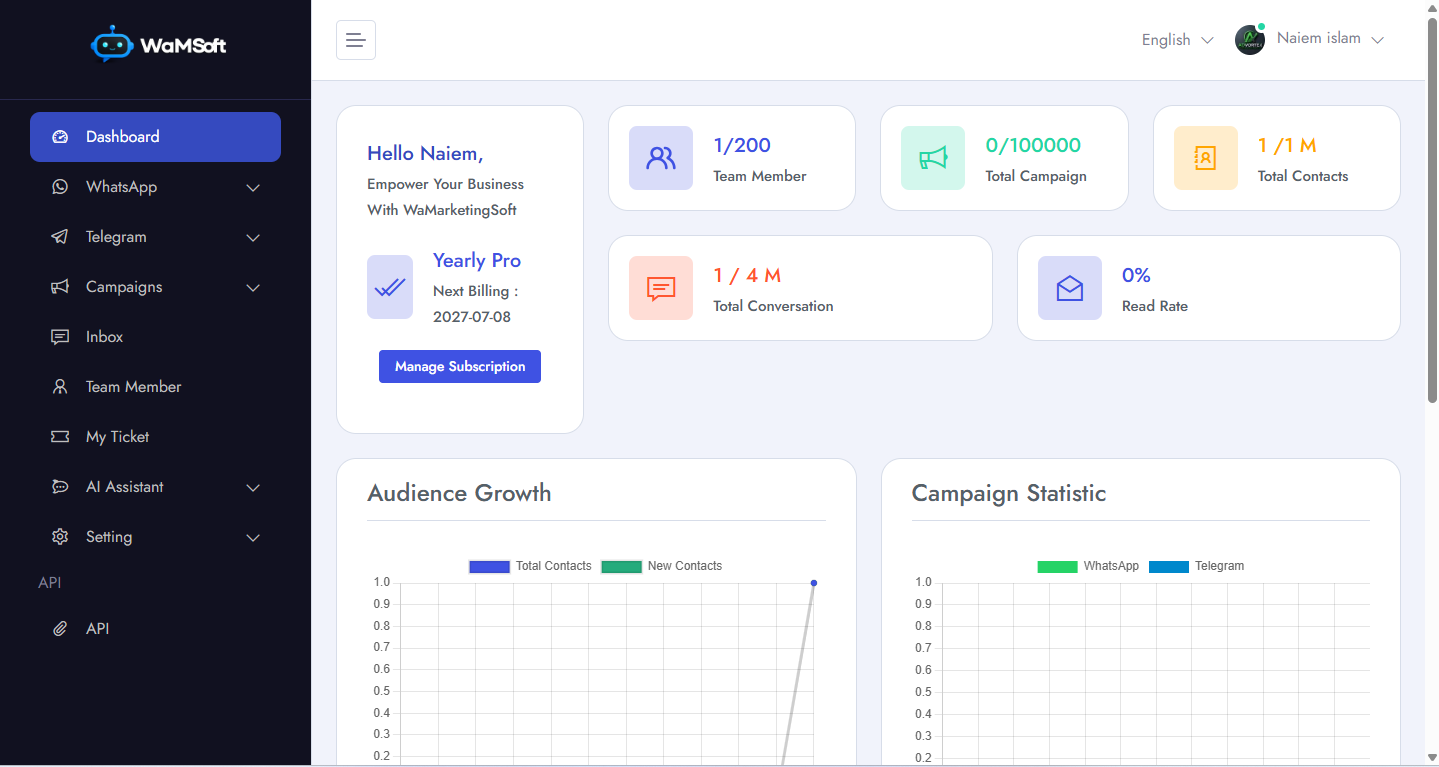This screenshot has height=767, width=1439.
Task: Go to the Team Member page
Action: point(155,387)
